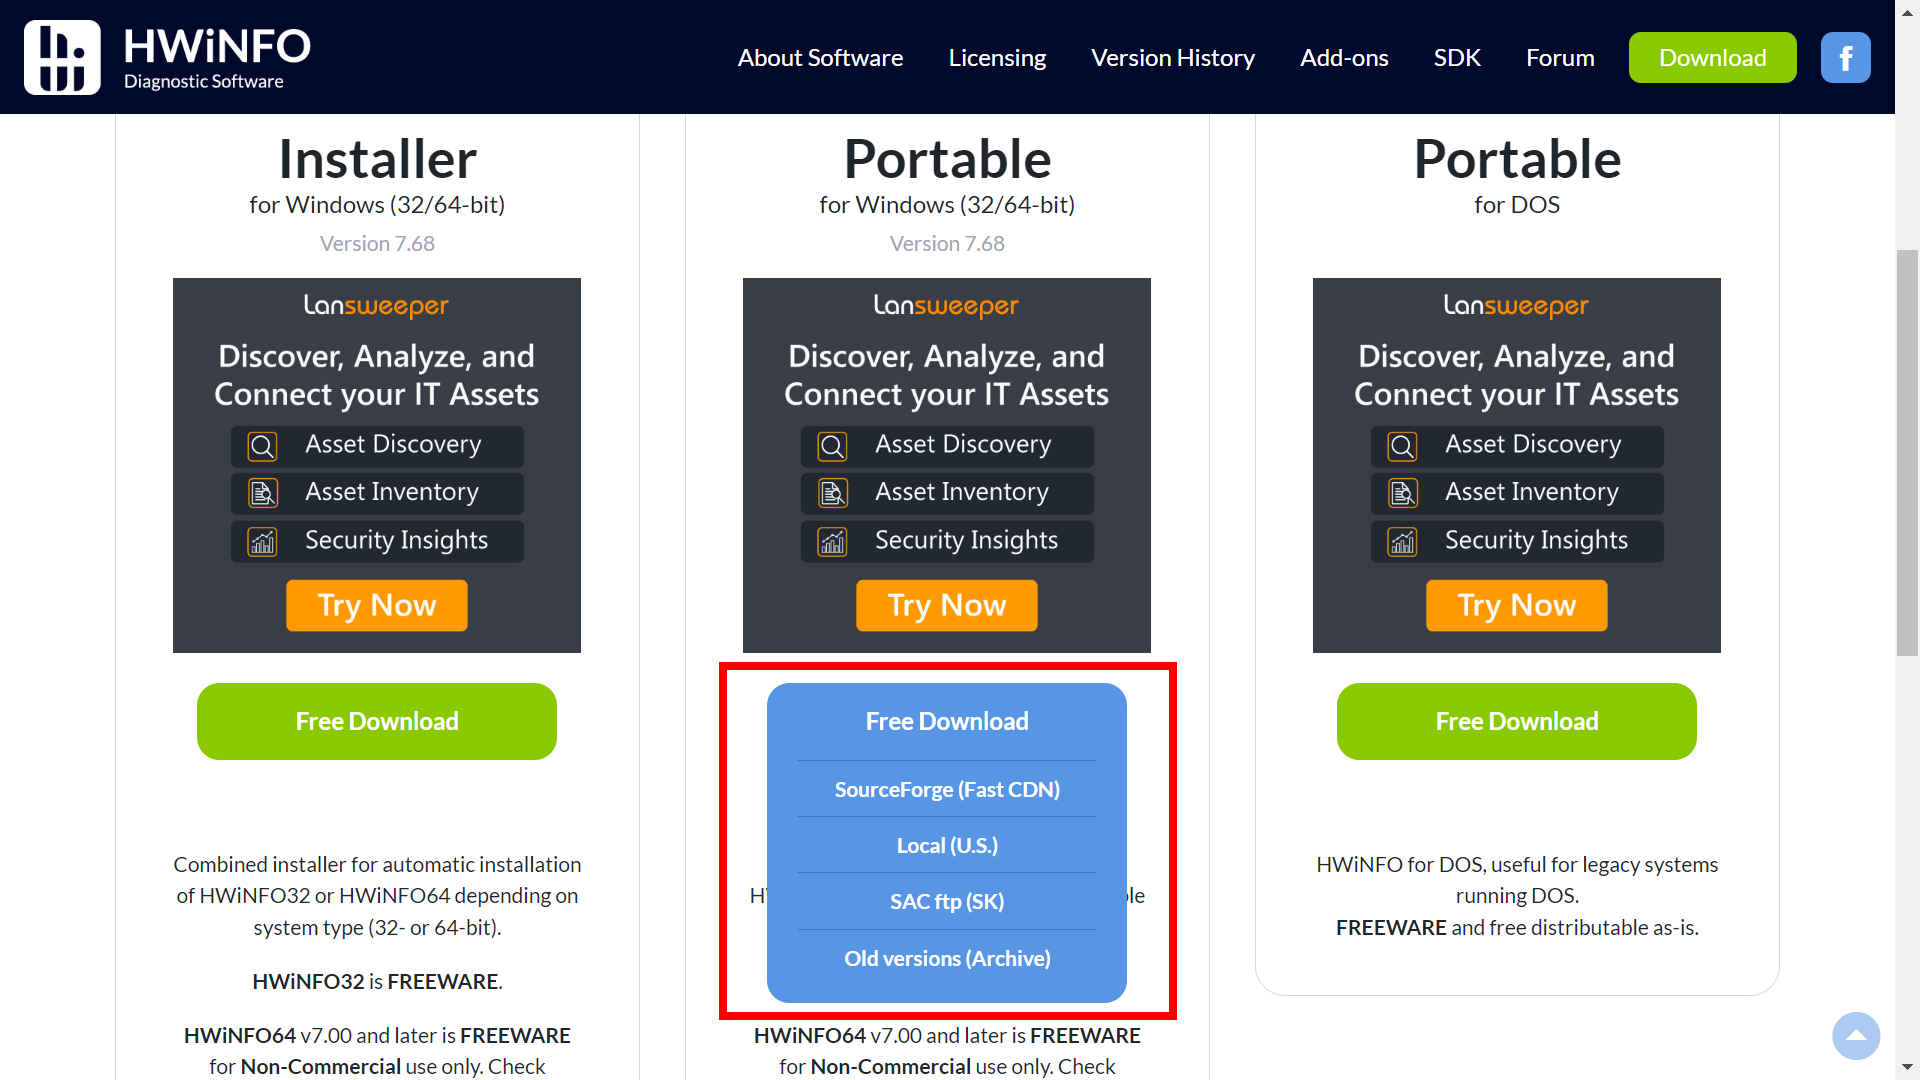This screenshot has height=1080, width=1920.
Task: Click Asset Discovery magnifier icon in Installer ad
Action: (x=262, y=446)
